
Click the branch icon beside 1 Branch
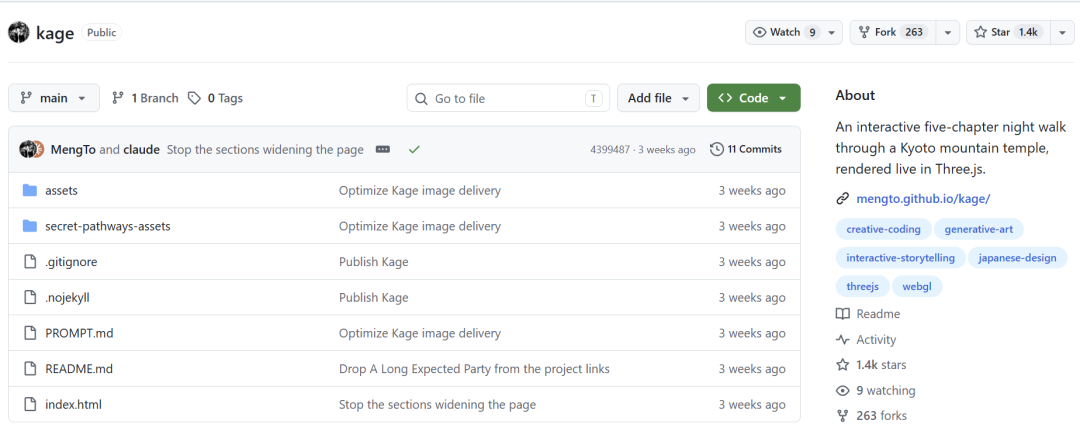pyautogui.click(x=118, y=98)
